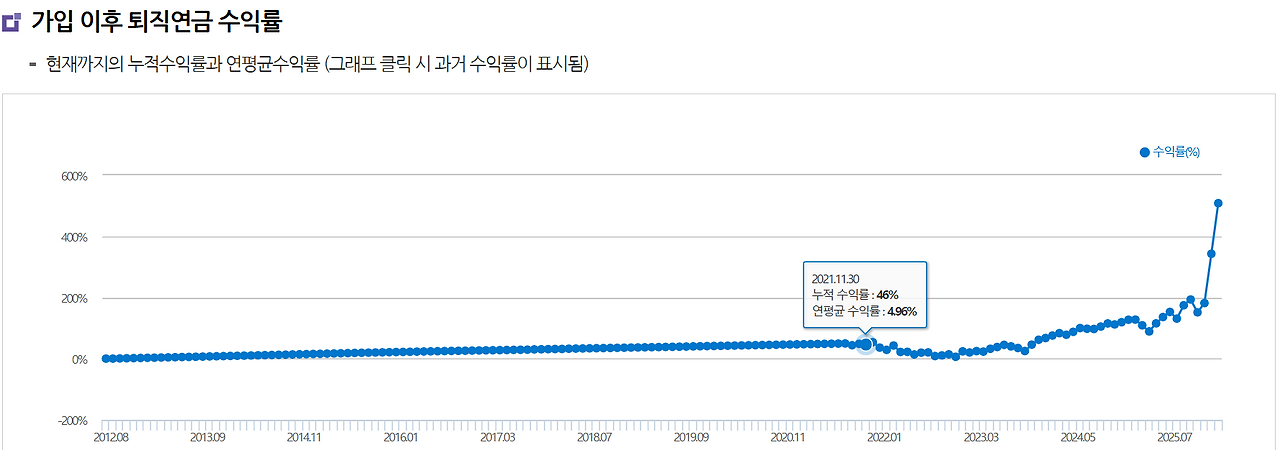Click the 2012.08 x-axis label

click(111, 437)
